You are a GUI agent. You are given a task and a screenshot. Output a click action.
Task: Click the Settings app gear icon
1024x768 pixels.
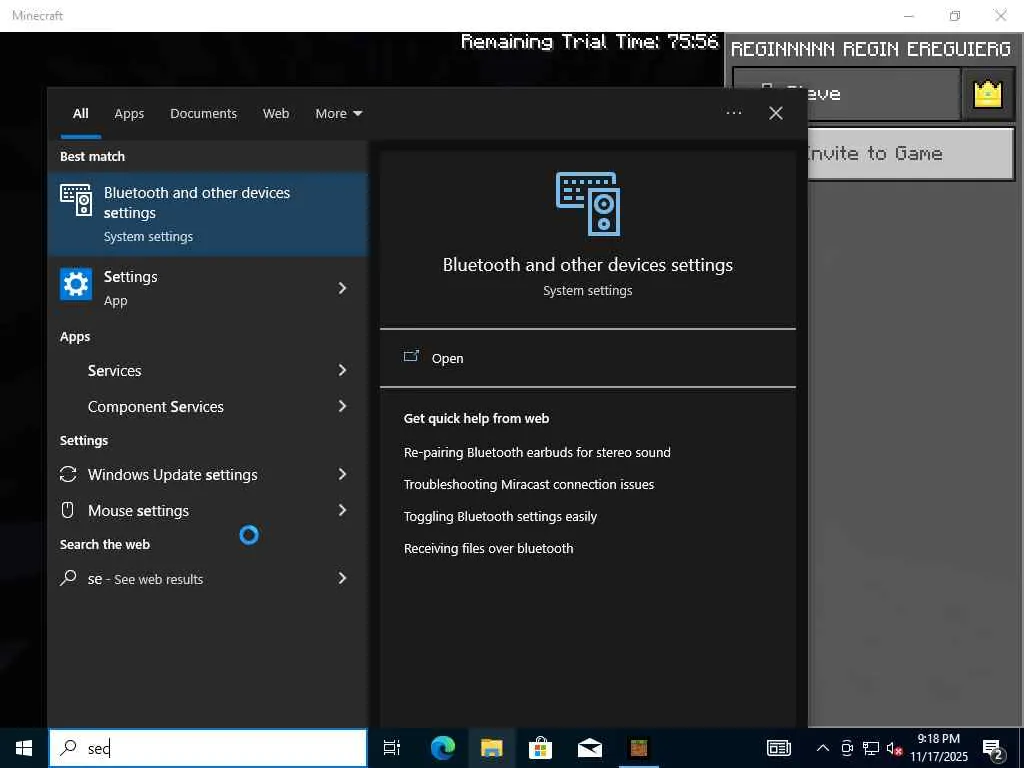pyautogui.click(x=76, y=285)
